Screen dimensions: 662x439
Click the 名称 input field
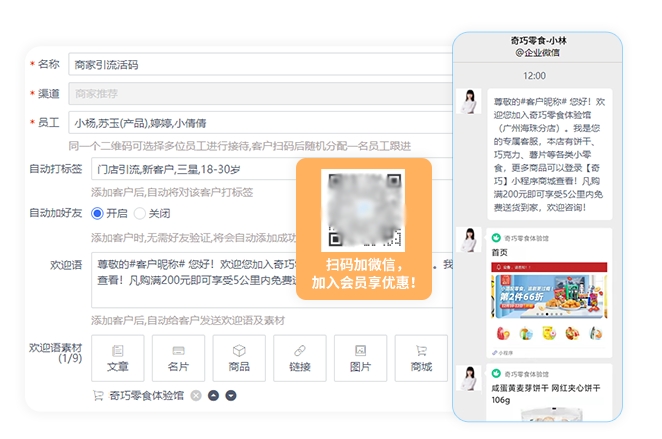click(x=260, y=64)
